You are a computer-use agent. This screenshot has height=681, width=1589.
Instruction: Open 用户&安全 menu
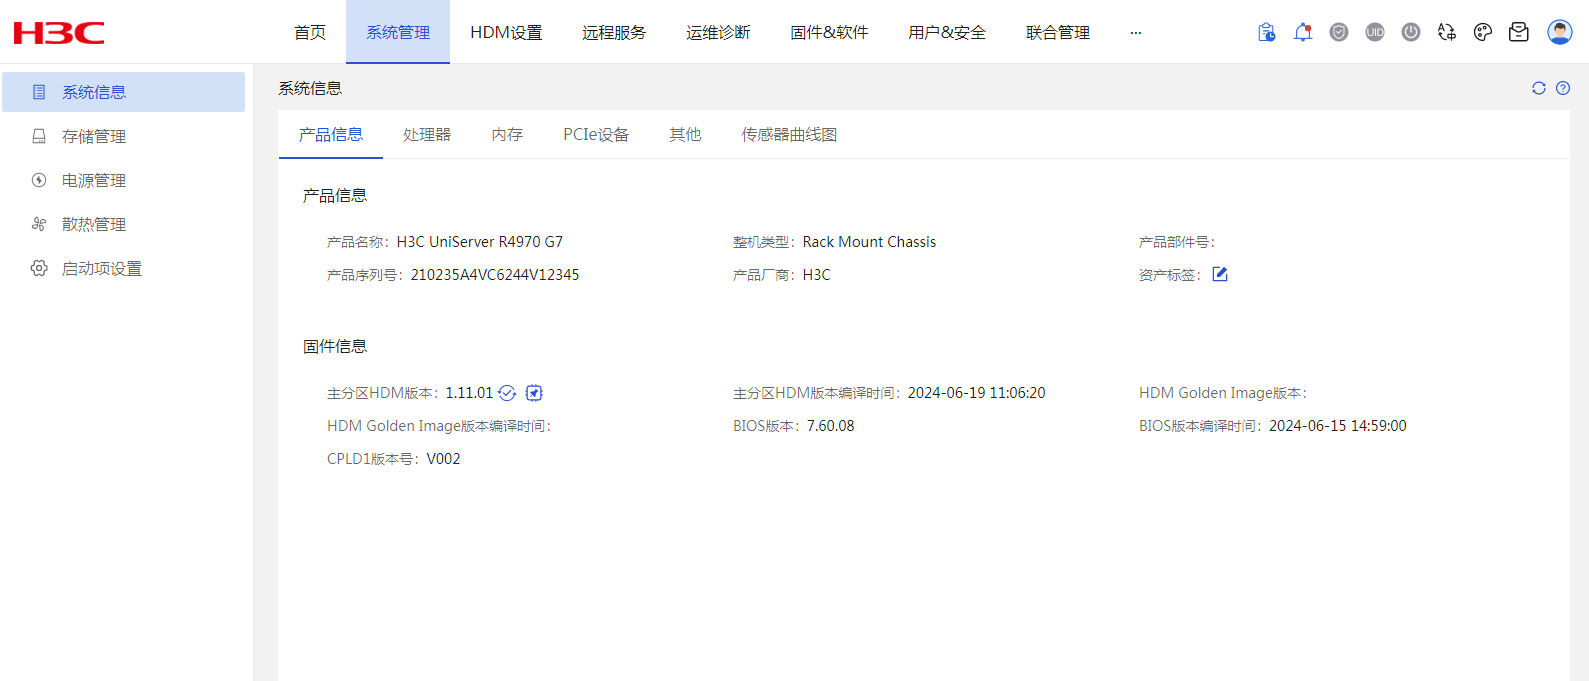(947, 32)
